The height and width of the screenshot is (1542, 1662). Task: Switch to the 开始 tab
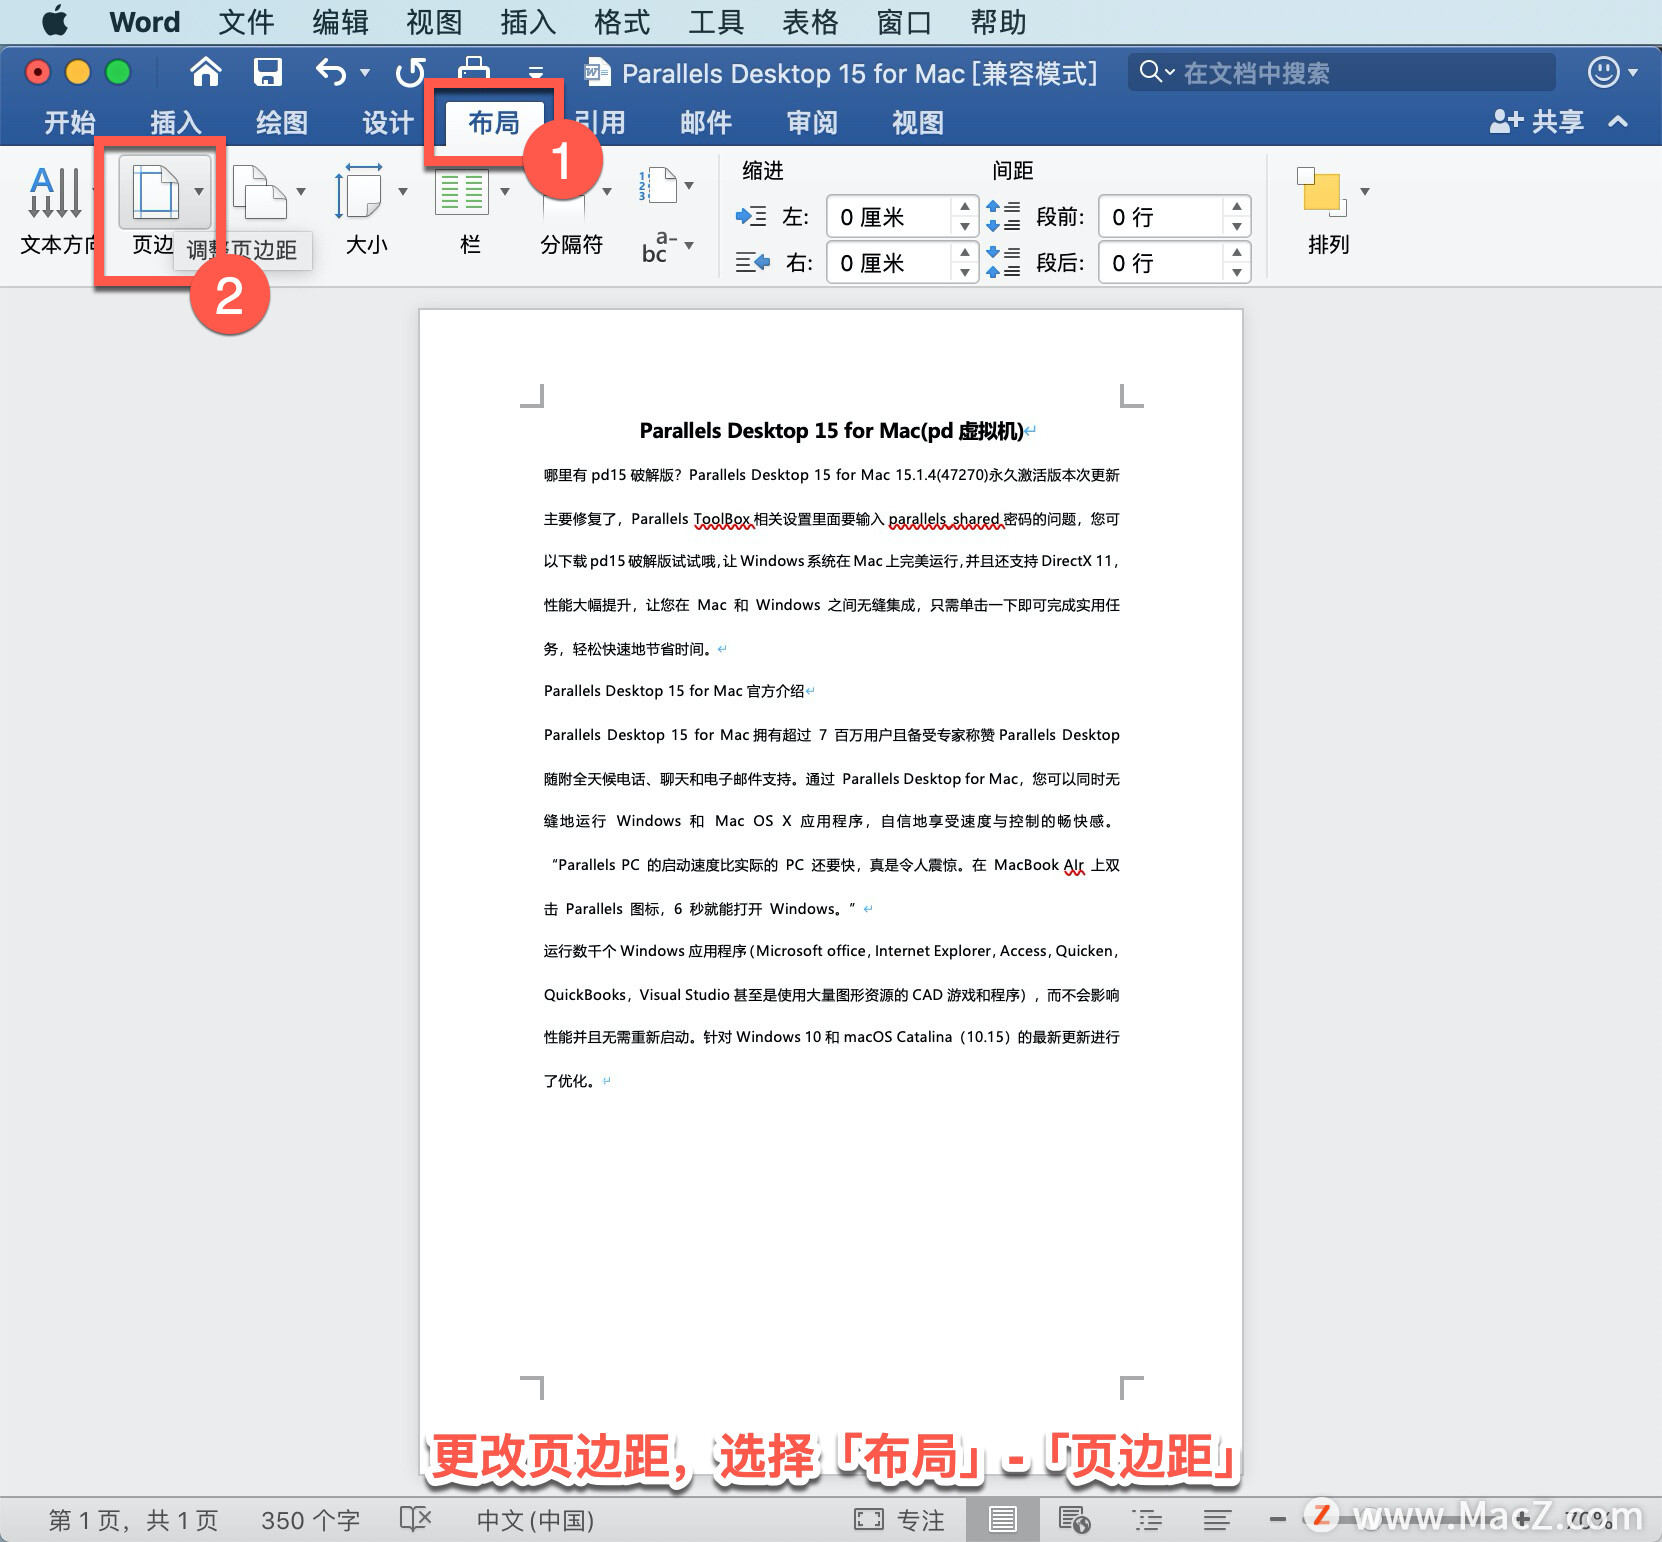click(x=70, y=123)
